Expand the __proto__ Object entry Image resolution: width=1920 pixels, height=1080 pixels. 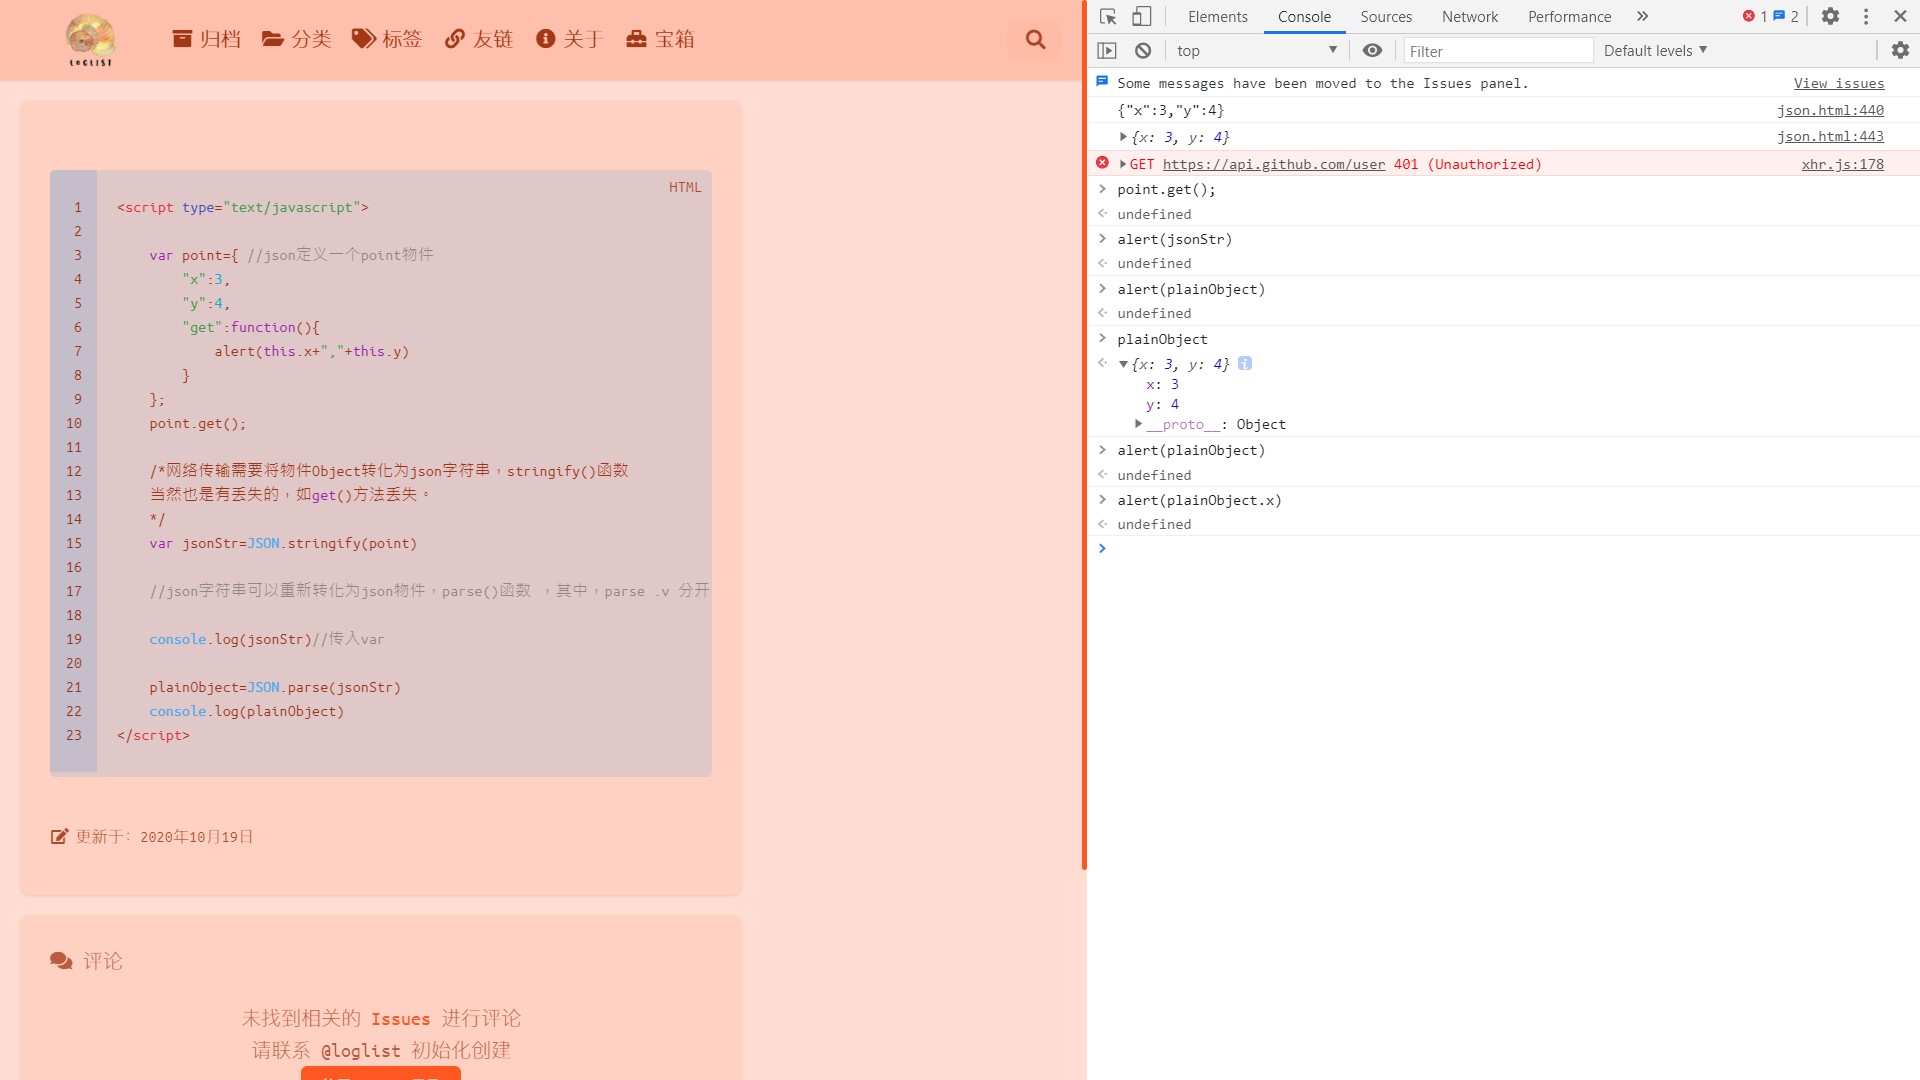tap(1138, 424)
